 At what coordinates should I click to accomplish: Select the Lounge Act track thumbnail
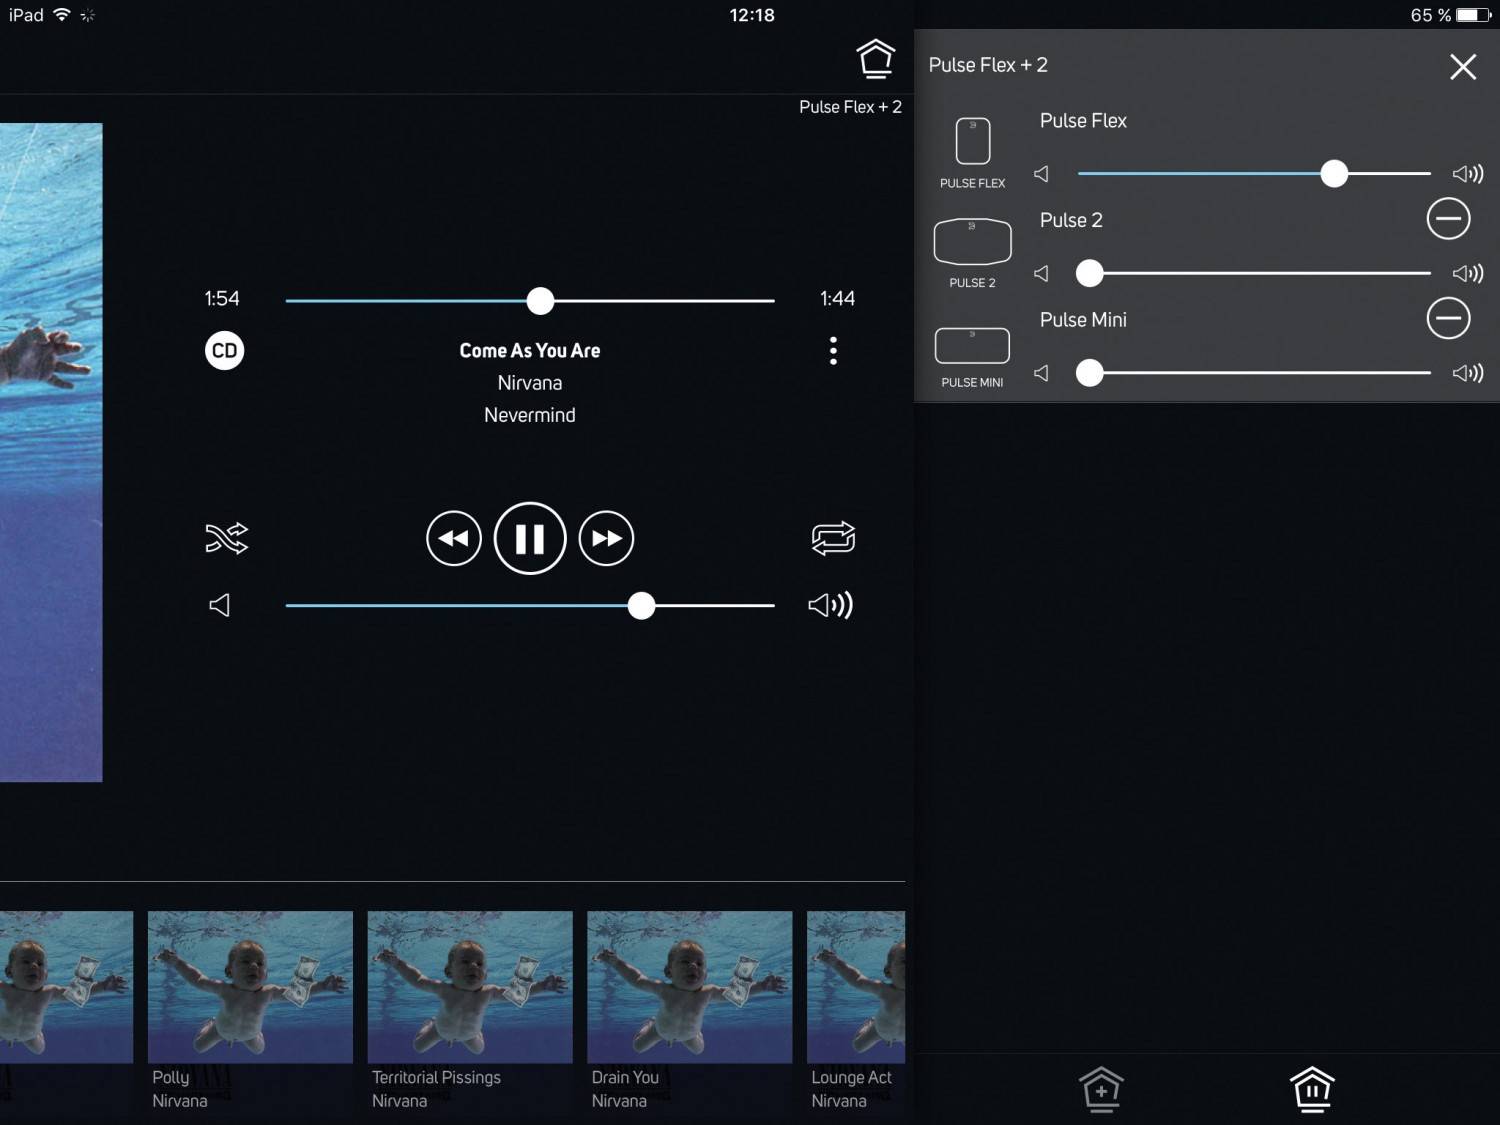pyautogui.click(x=856, y=987)
